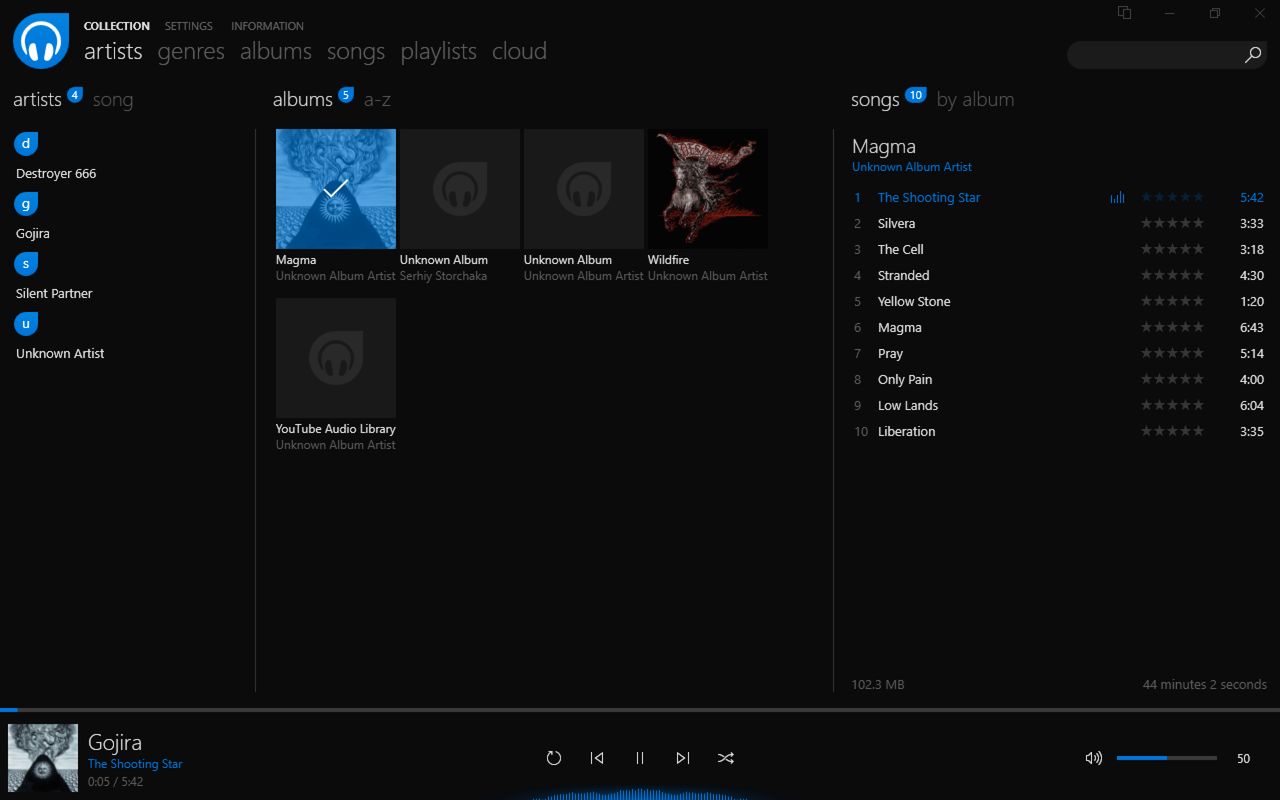This screenshot has width=1280, height=800.
Task: Click the letter u artist index badge
Action: [x=26, y=324]
